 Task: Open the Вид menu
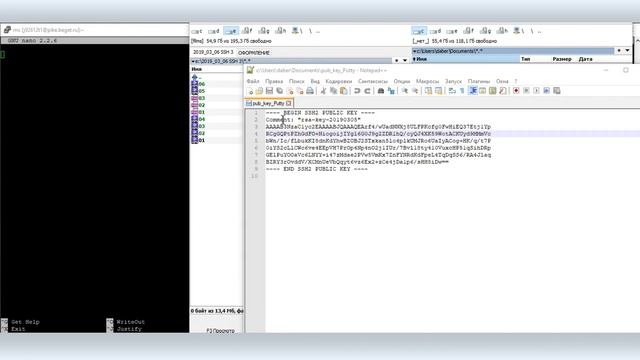(x=315, y=81)
